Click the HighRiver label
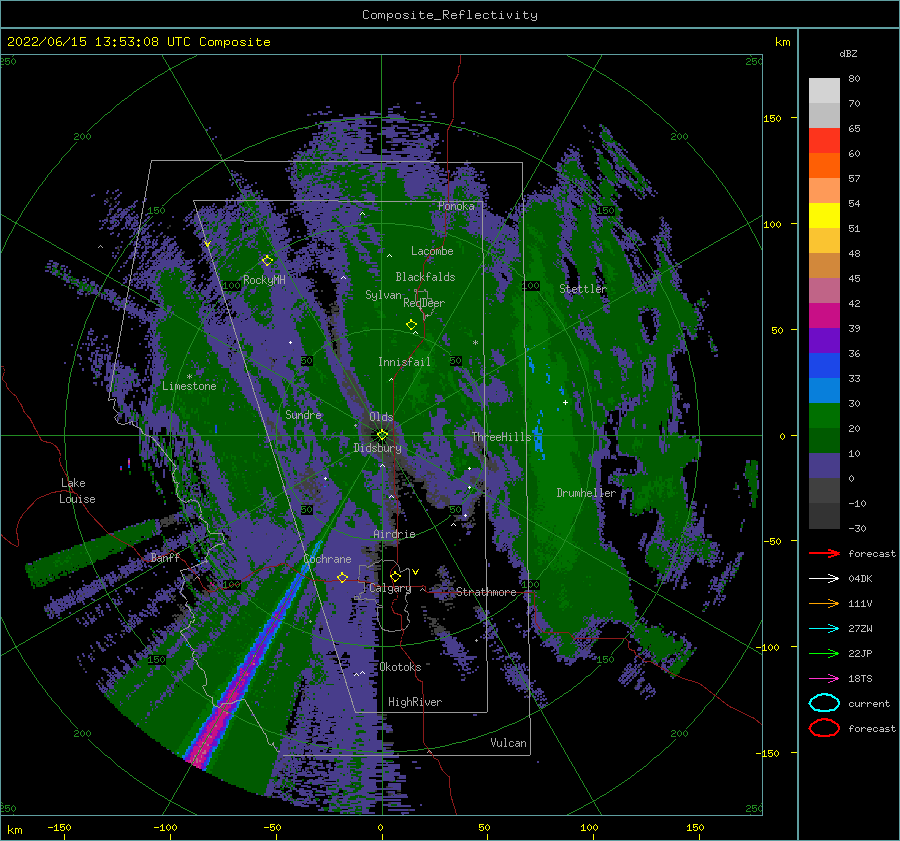 [414, 702]
